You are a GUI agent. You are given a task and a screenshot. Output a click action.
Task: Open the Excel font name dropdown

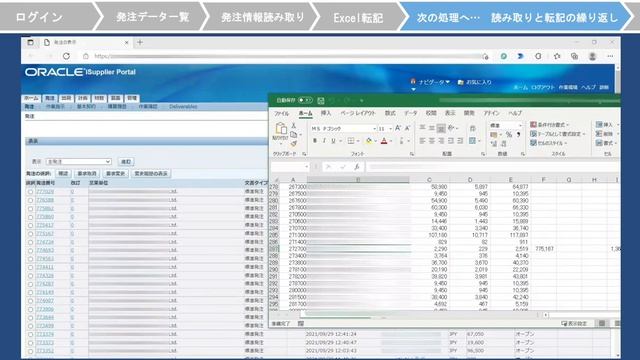(x=374, y=129)
